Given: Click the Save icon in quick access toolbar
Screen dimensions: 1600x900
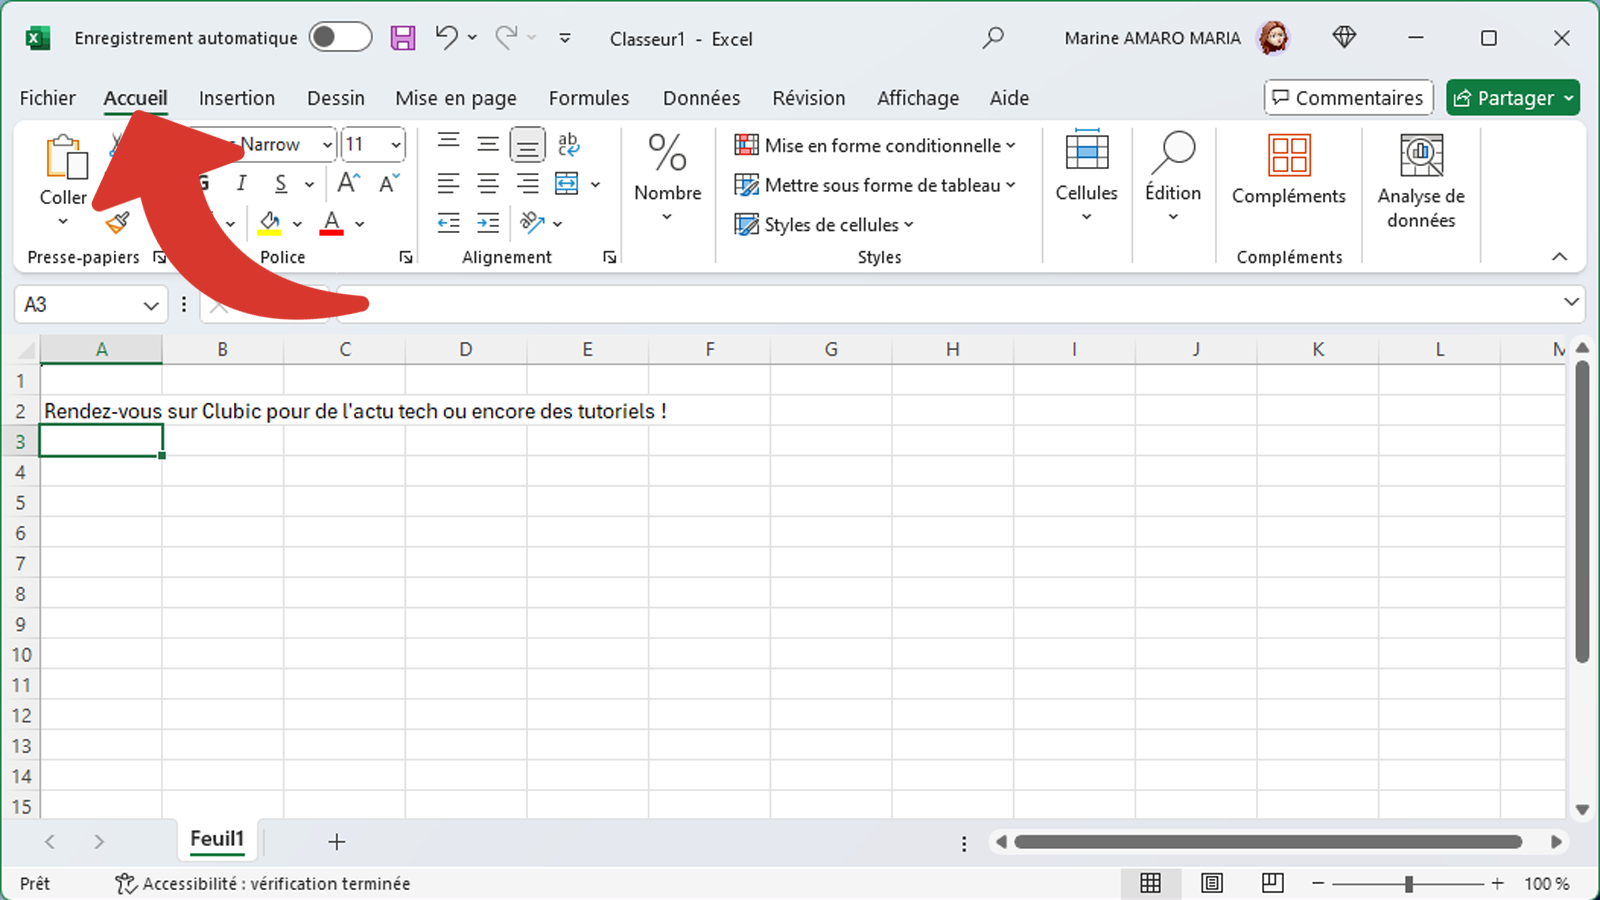Looking at the screenshot, I should pos(403,37).
